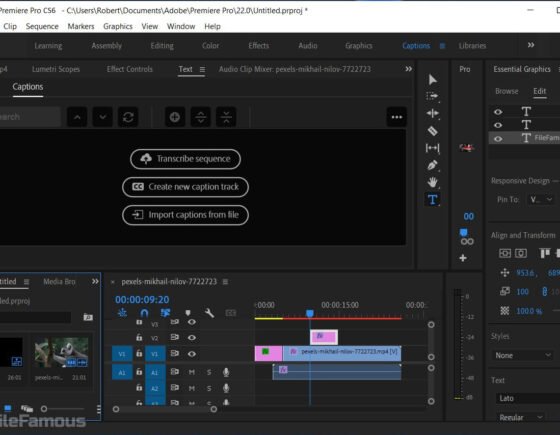
Task: Click the align center horizontally icon
Action: point(505,253)
